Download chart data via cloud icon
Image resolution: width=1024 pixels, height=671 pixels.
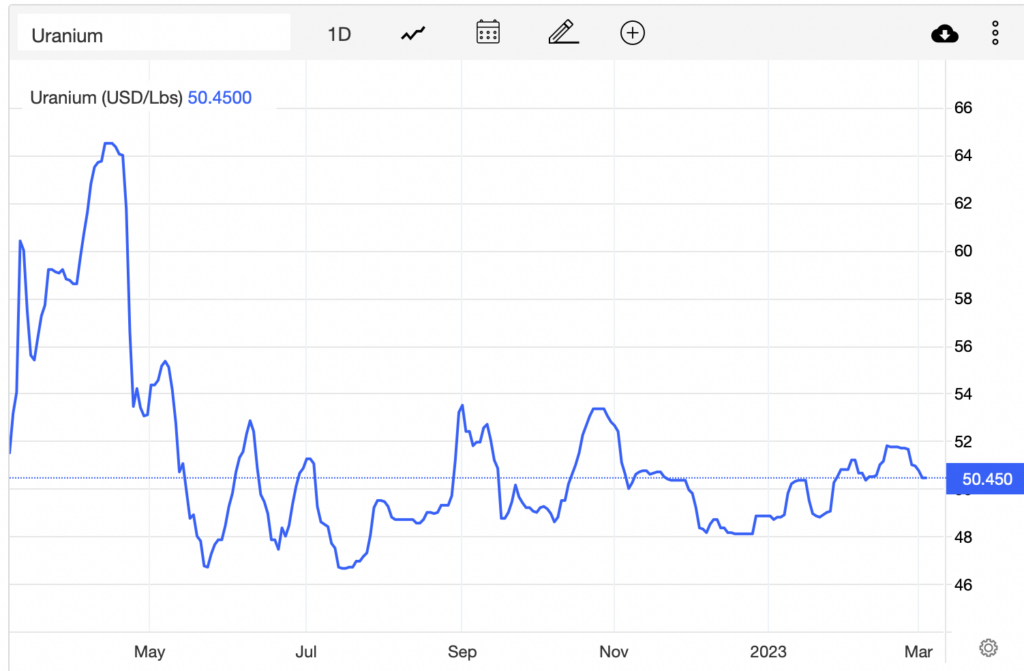[x=944, y=33]
